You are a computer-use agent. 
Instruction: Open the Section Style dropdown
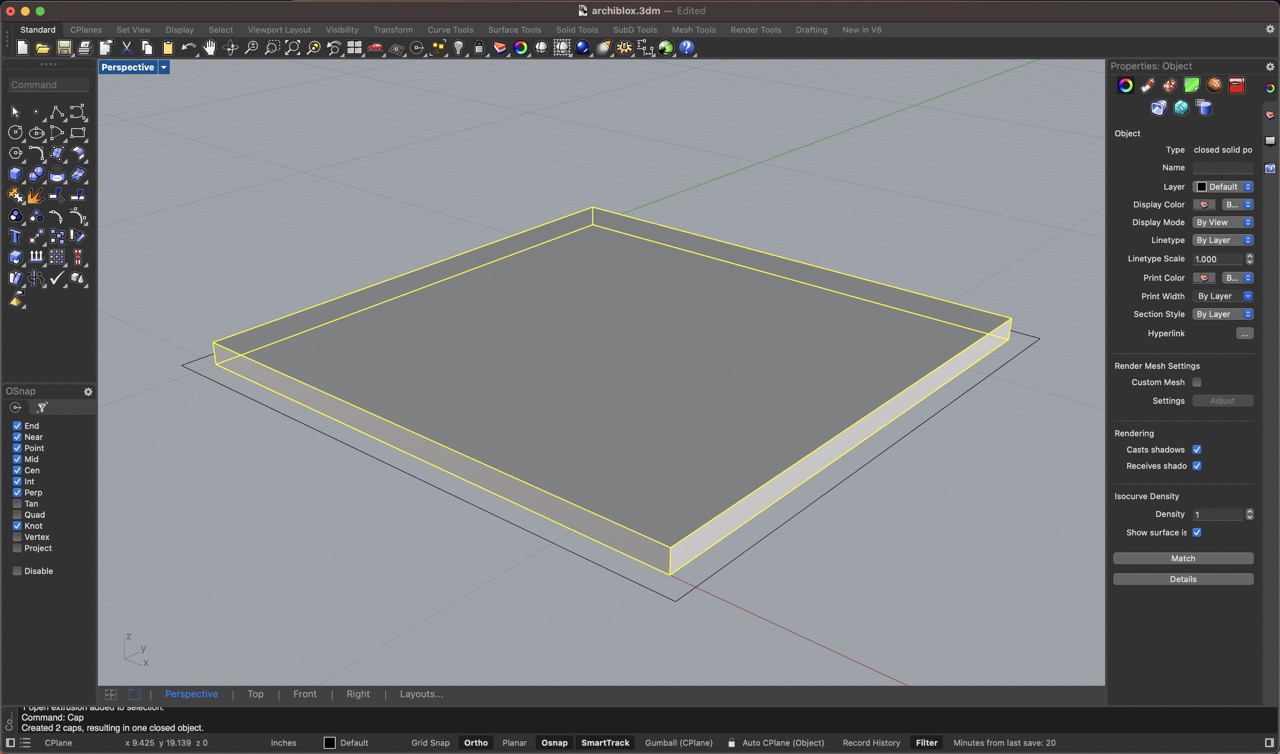1223,314
